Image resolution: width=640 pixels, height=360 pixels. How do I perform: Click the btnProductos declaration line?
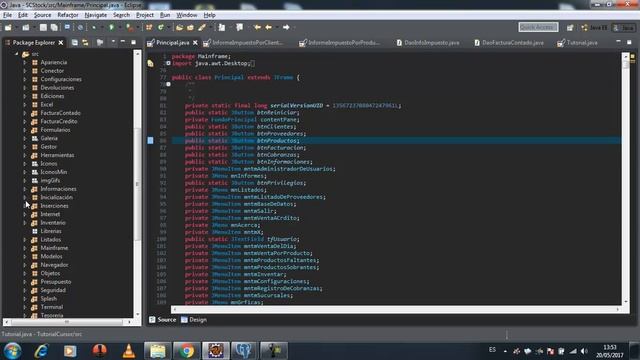click(x=396, y=140)
